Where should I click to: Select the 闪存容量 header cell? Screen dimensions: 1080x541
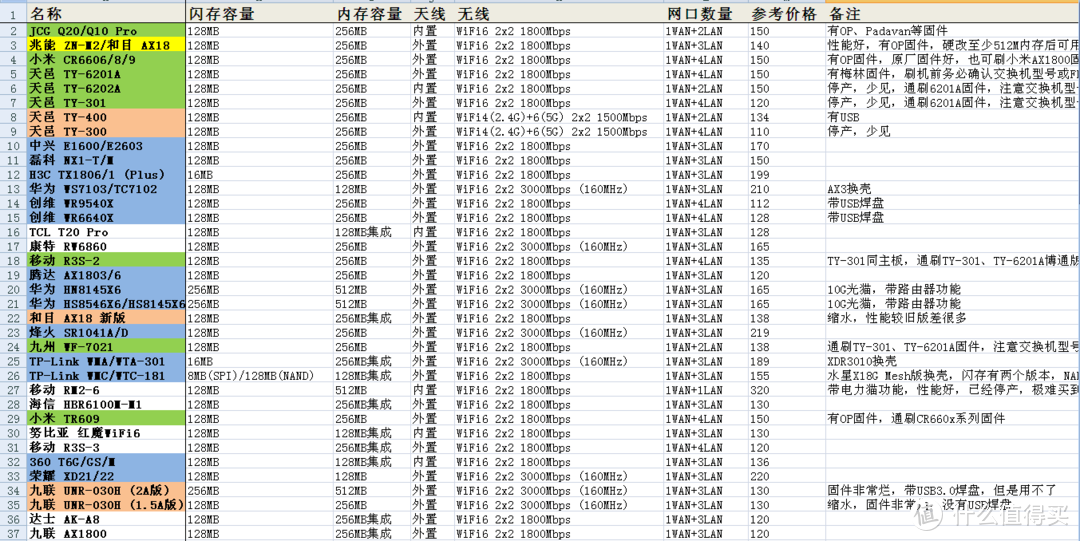(260, 14)
